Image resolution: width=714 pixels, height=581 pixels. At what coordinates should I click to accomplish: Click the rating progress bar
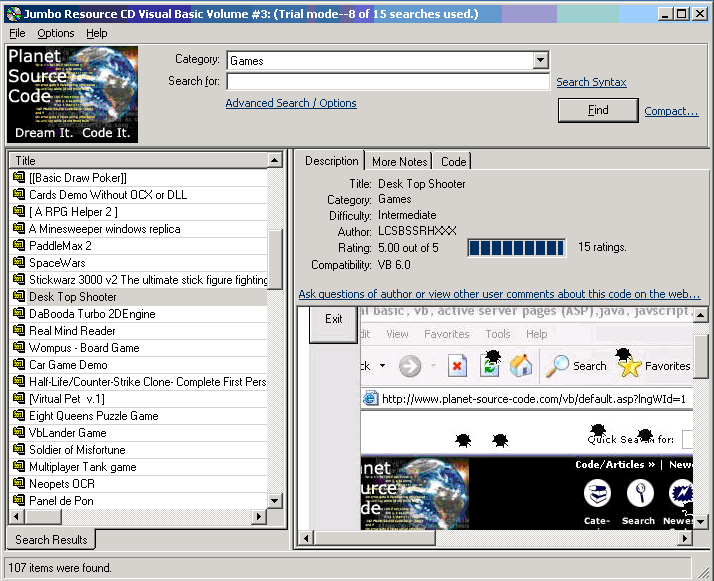pos(517,248)
